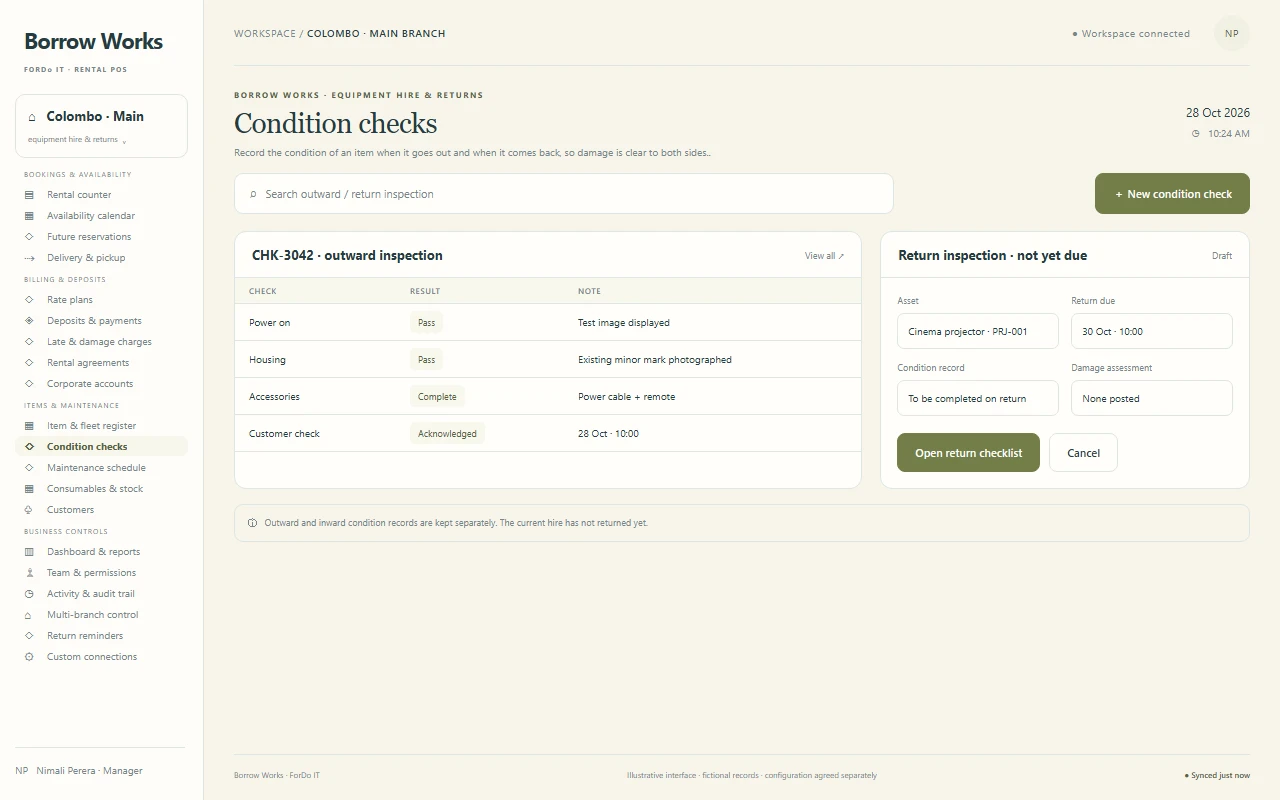Click the Acknowledged result badge
1280x800 pixels.
tap(447, 434)
